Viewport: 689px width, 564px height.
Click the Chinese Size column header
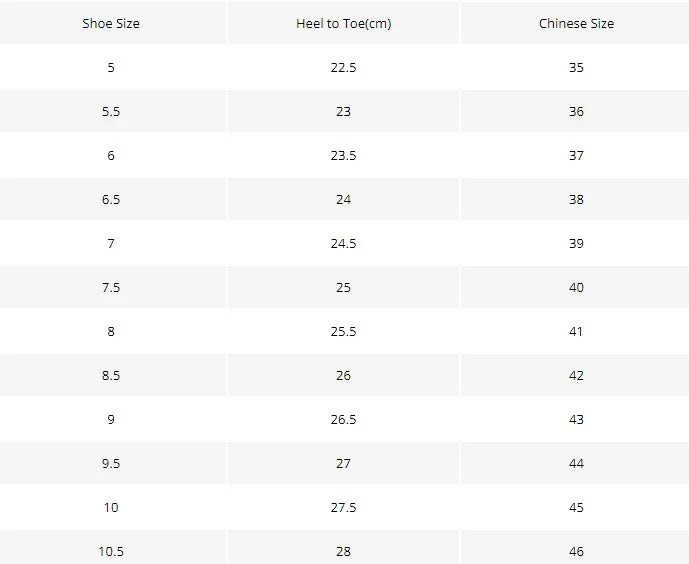point(576,23)
